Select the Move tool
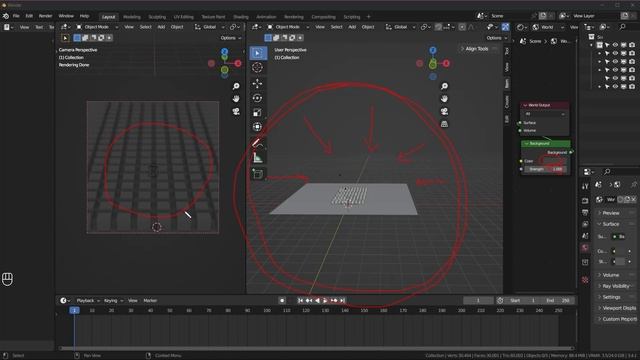Screen dimensions: 640x360 257,84
